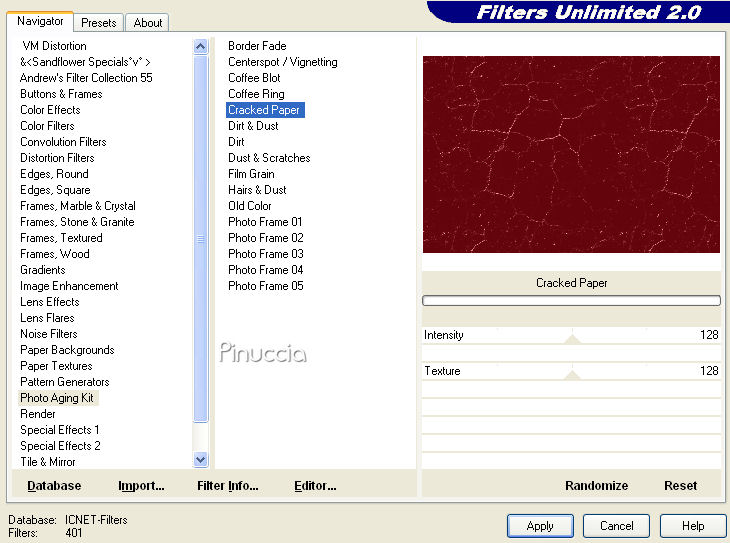Choose the Old Color filter
This screenshot has height=543, width=730.
(250, 206)
